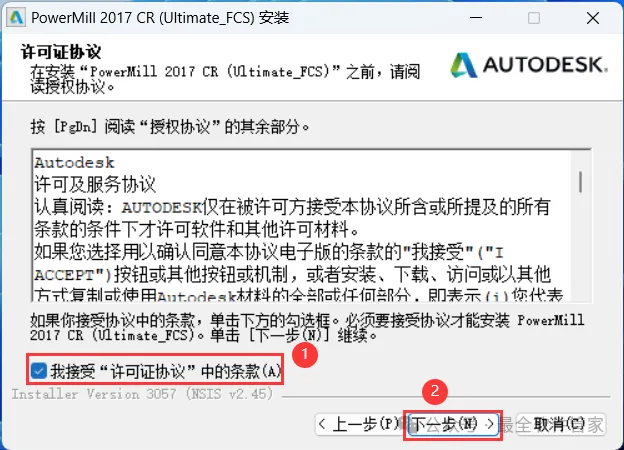Cancel installation using 取消(C) button

click(x=561, y=425)
